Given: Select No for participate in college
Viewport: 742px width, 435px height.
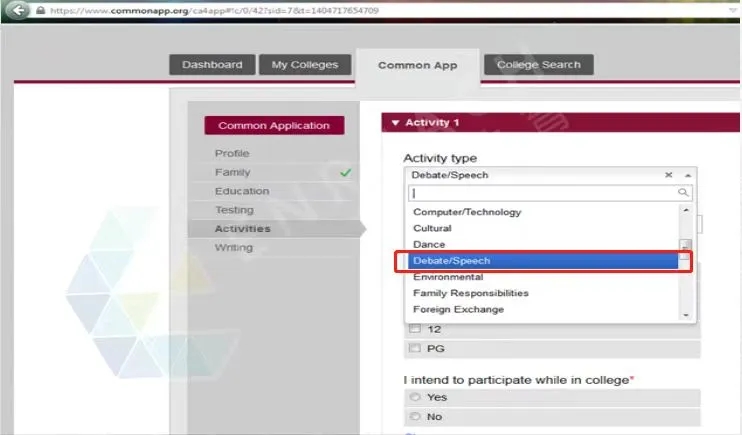Looking at the screenshot, I should [415, 417].
